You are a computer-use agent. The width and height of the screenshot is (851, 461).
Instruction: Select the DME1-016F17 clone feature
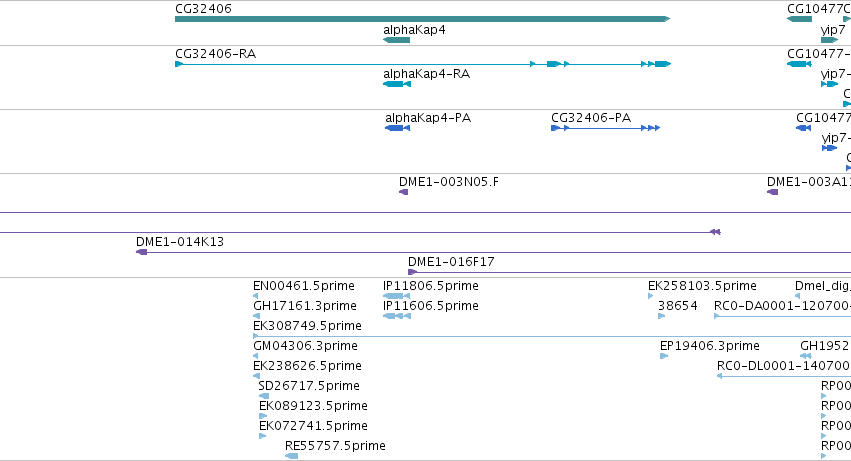click(630, 272)
